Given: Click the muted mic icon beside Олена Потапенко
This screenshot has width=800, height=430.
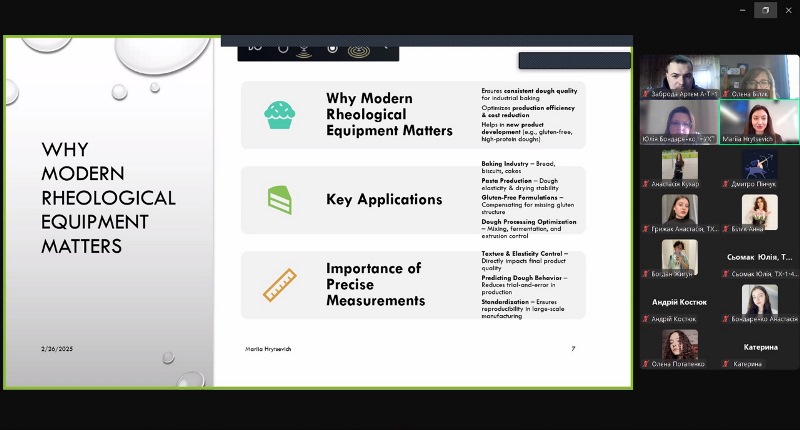Looking at the screenshot, I should (x=646, y=364).
